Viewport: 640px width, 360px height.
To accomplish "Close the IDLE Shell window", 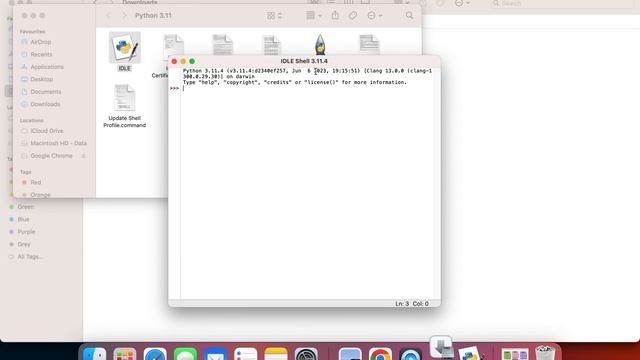I will click(174, 61).
